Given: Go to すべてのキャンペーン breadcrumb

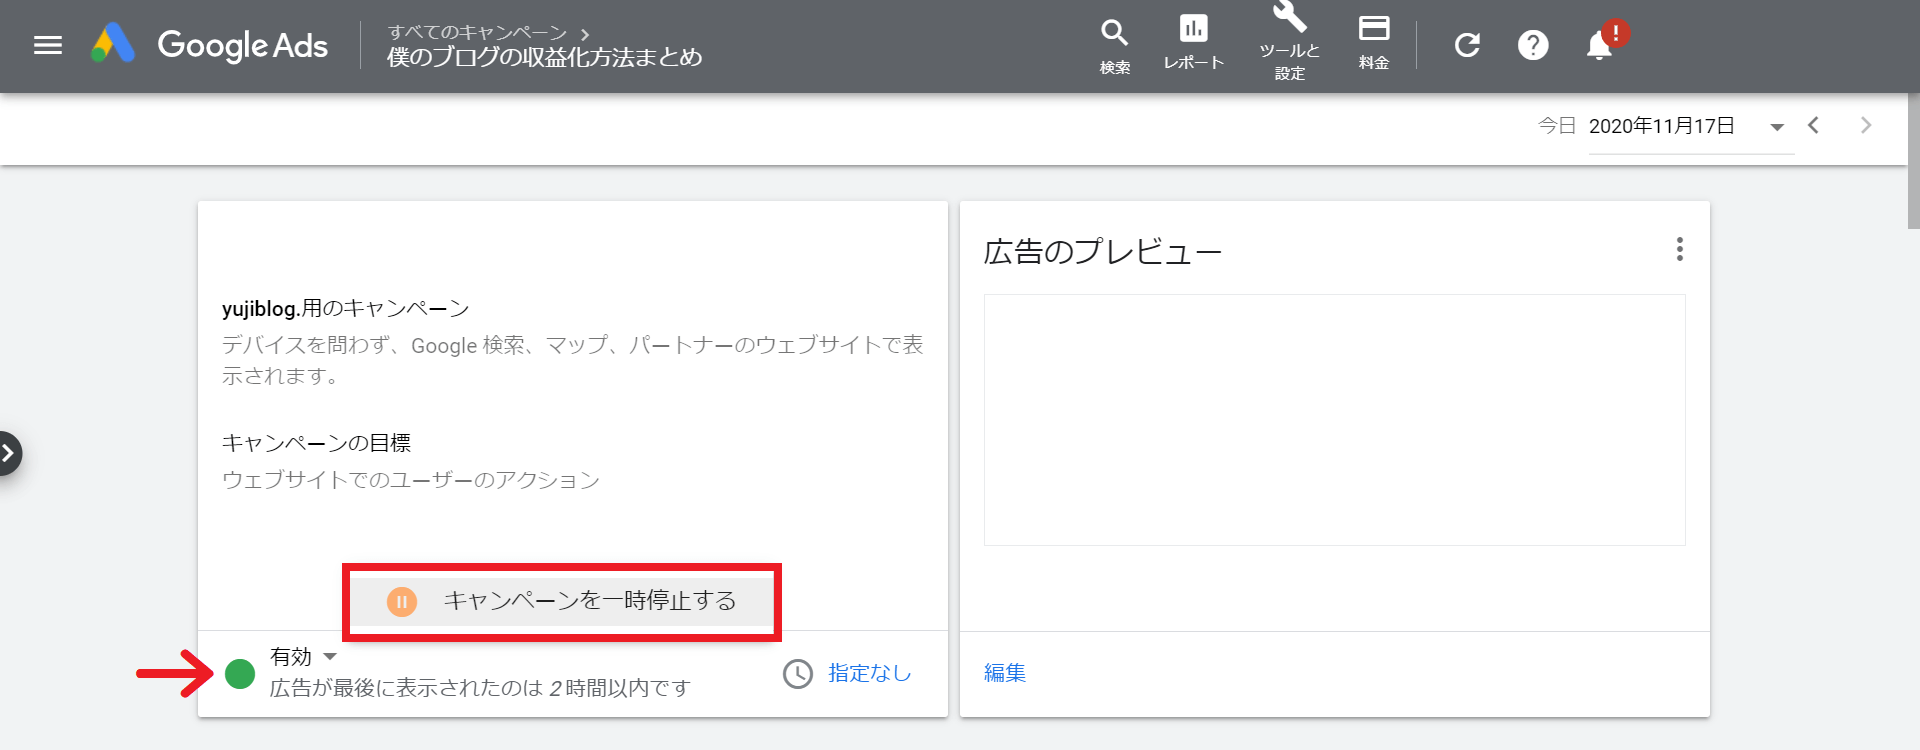Looking at the screenshot, I should coord(477,33).
